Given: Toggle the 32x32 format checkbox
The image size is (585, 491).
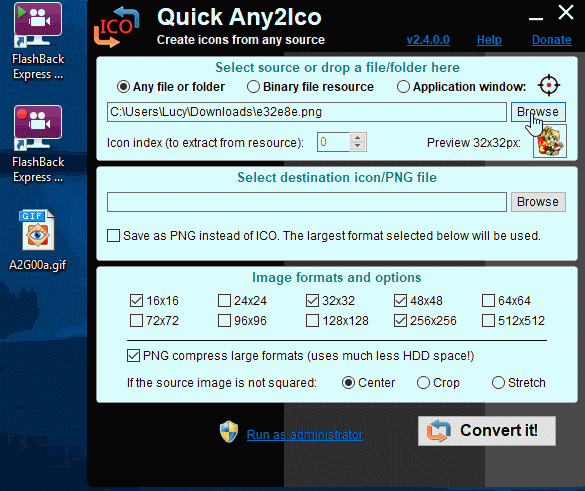Looking at the screenshot, I should click(312, 300).
